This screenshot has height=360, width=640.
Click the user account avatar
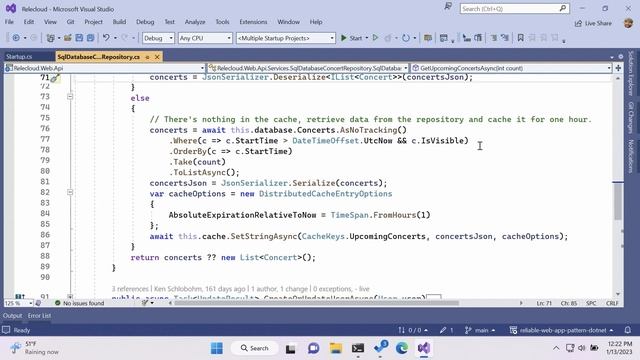[x=629, y=23]
